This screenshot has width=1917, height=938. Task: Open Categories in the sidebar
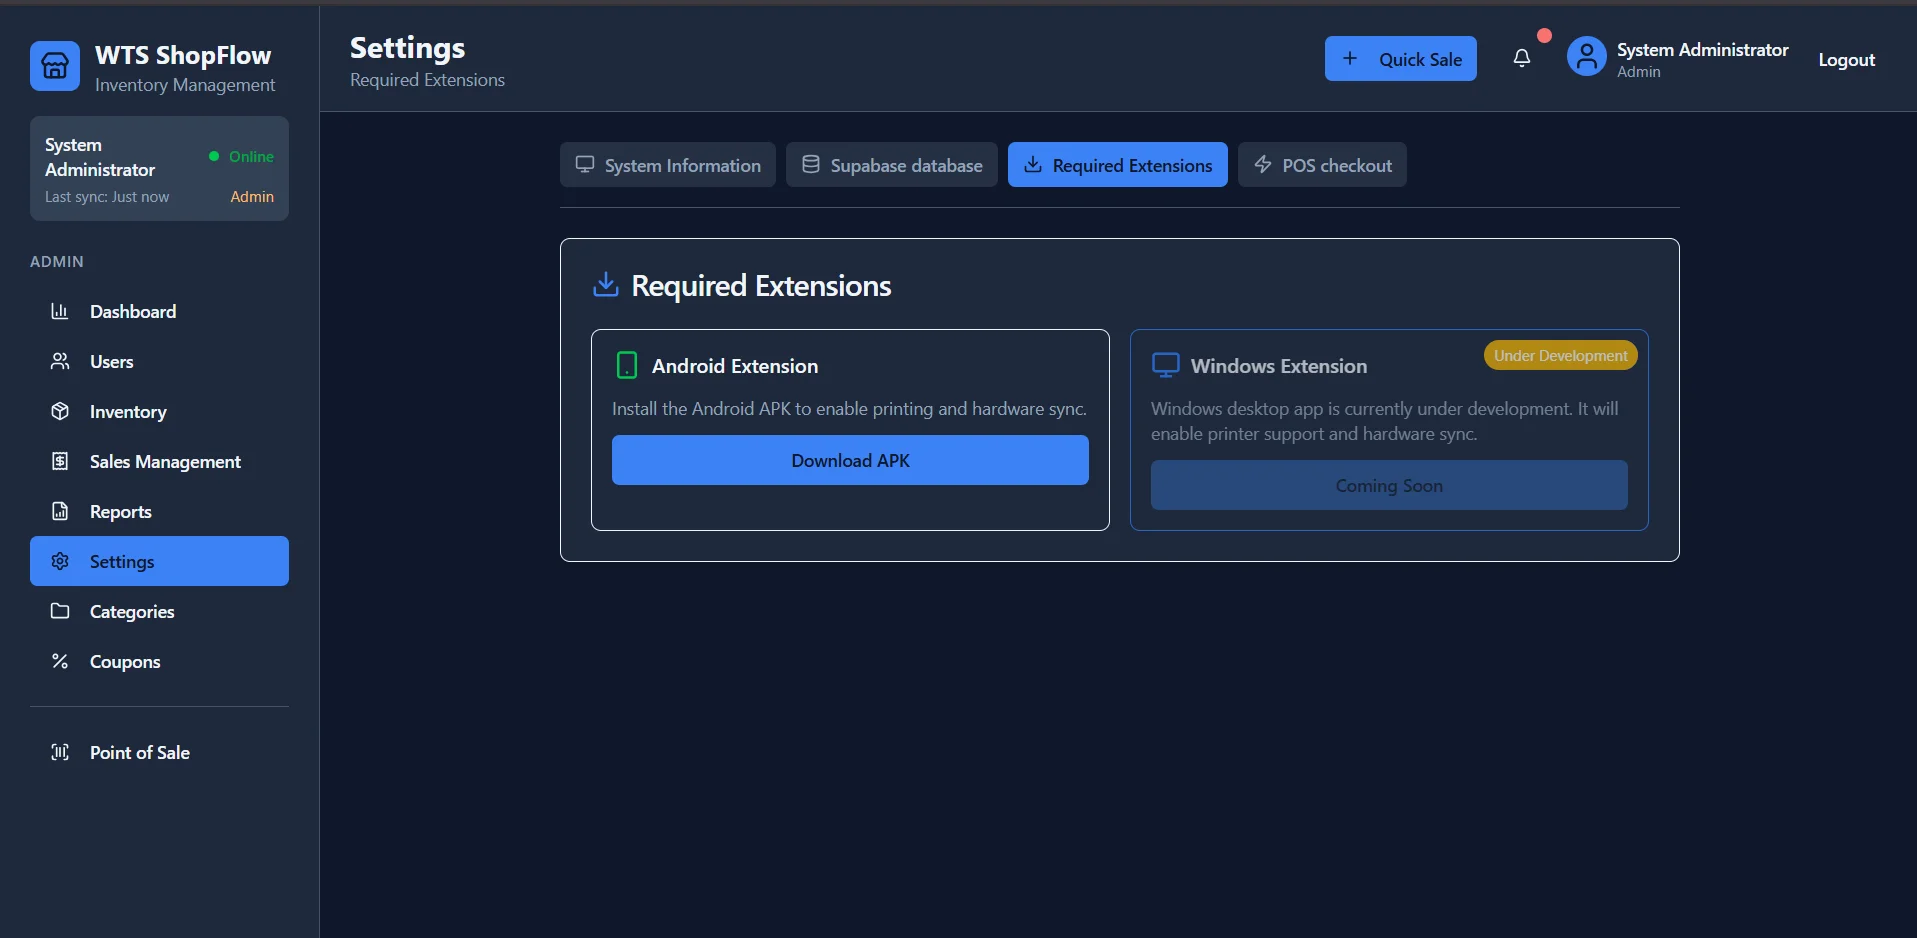coord(159,611)
